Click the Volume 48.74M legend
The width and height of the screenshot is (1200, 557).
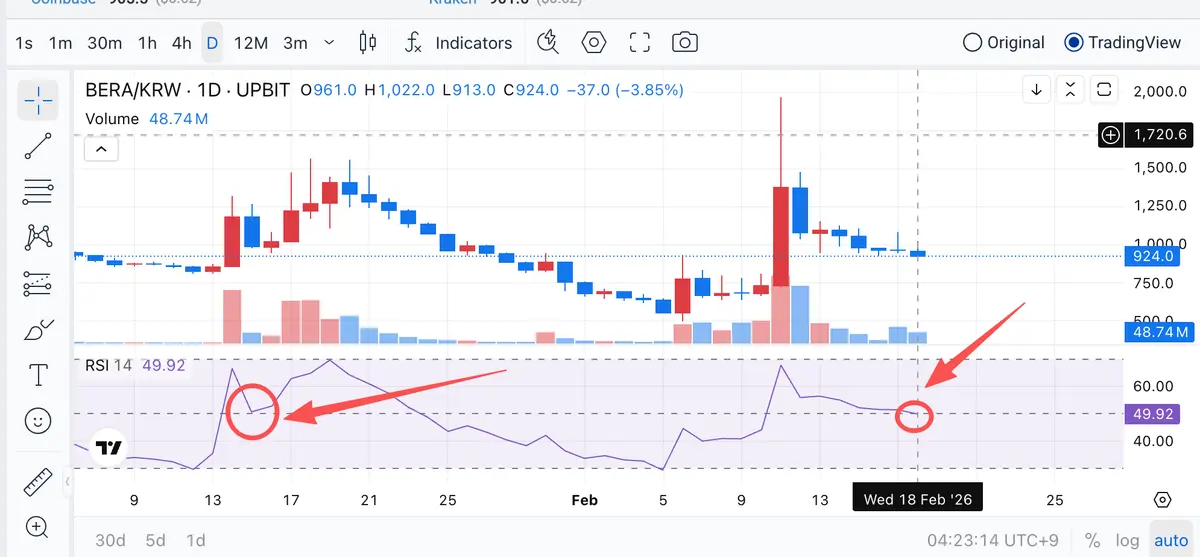point(147,118)
